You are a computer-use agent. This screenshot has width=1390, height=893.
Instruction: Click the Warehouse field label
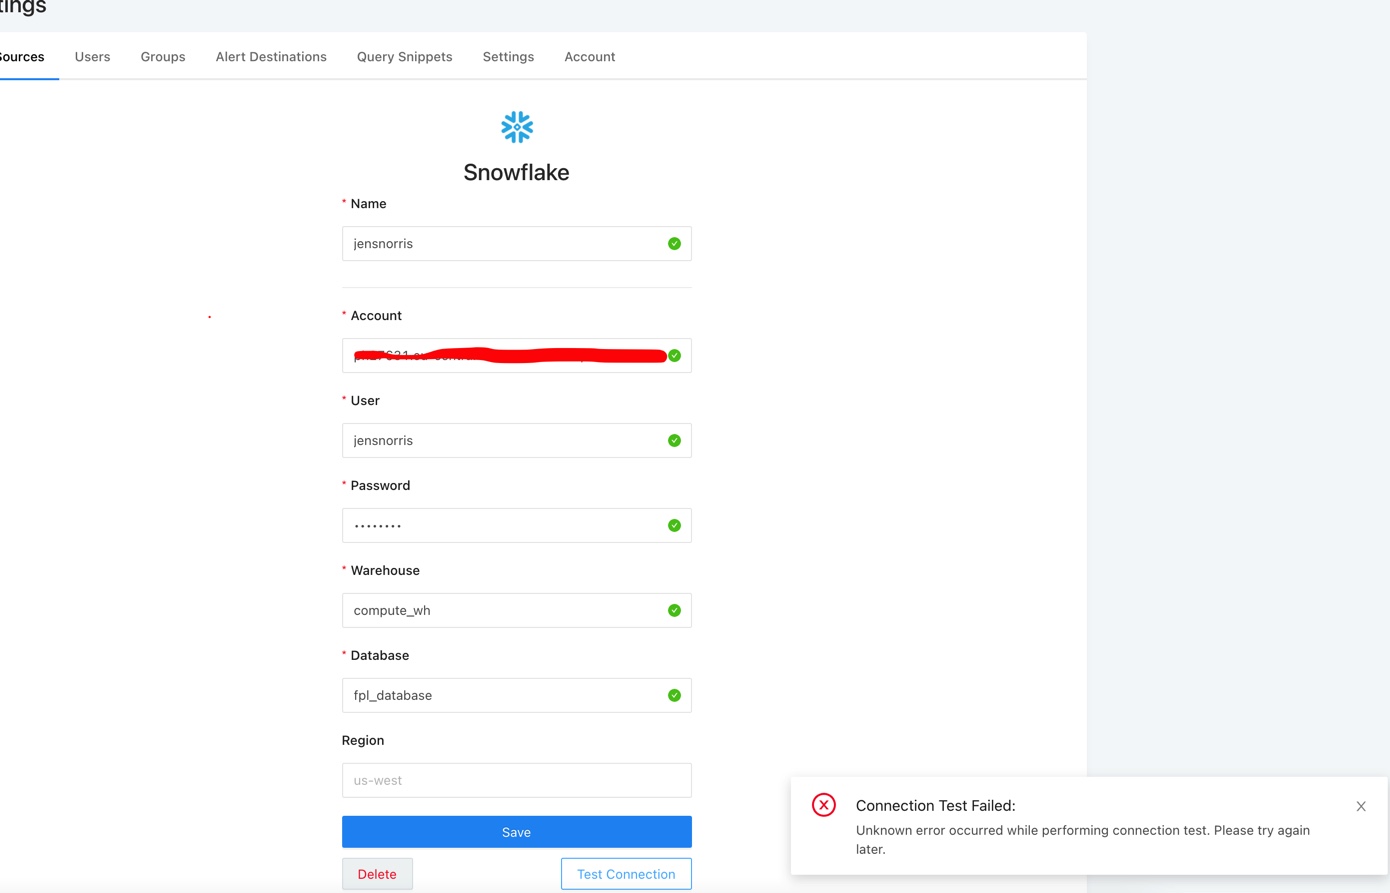click(x=385, y=571)
